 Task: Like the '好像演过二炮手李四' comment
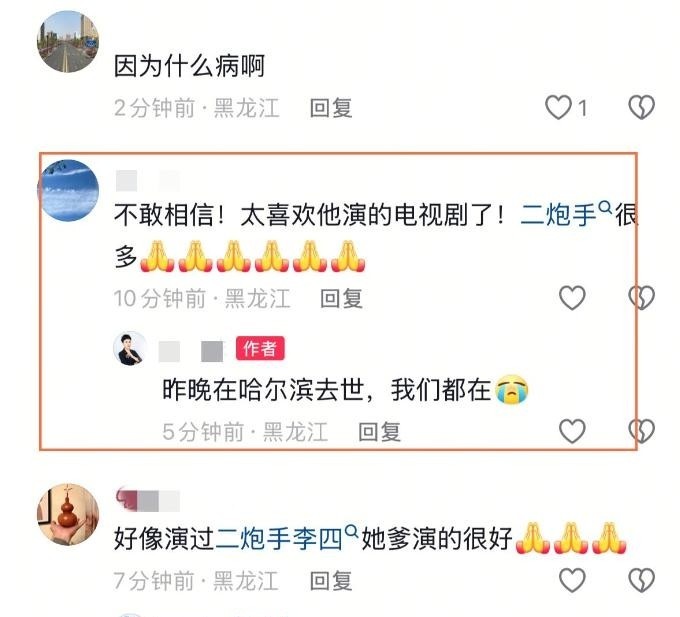pyautogui.click(x=572, y=580)
